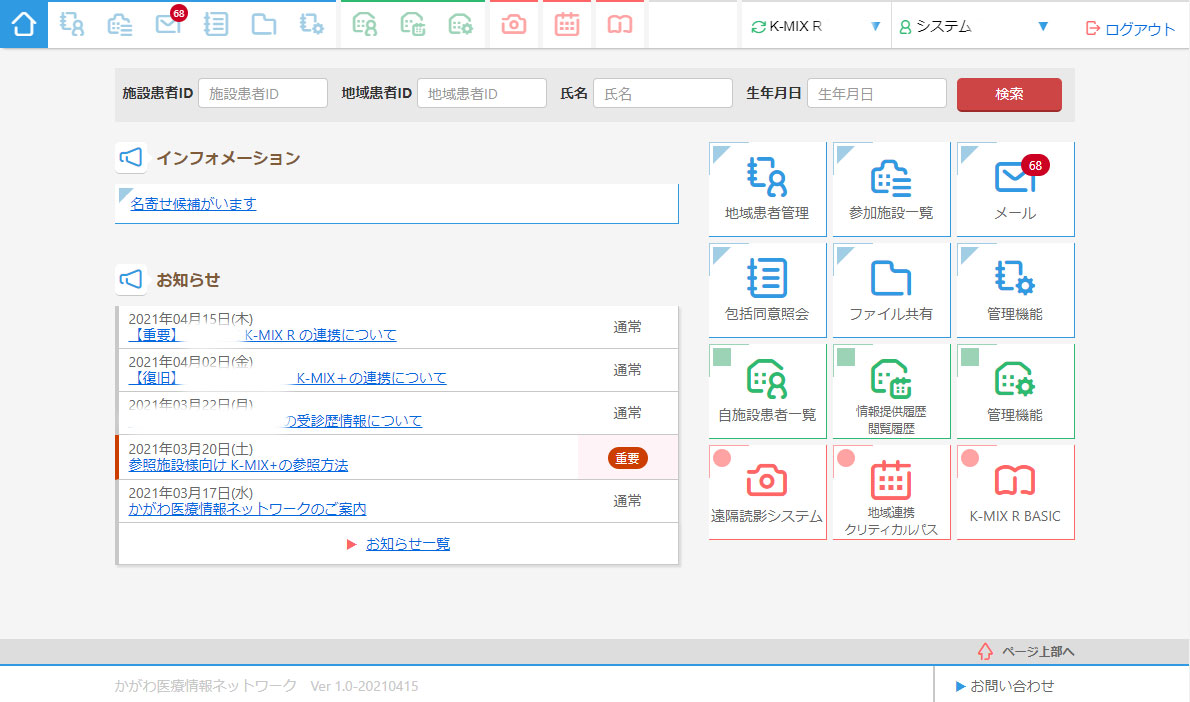Open the 地域患者管理 tile
This screenshot has height=702, width=1190.
[x=767, y=189]
